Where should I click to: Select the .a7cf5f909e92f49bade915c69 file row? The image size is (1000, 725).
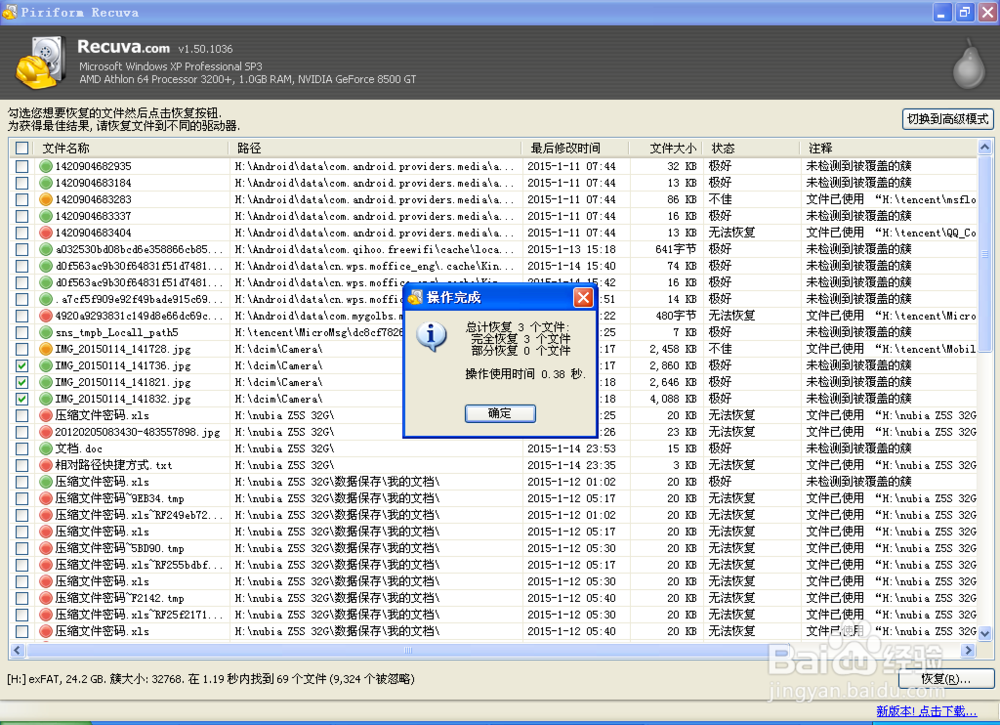pos(492,298)
